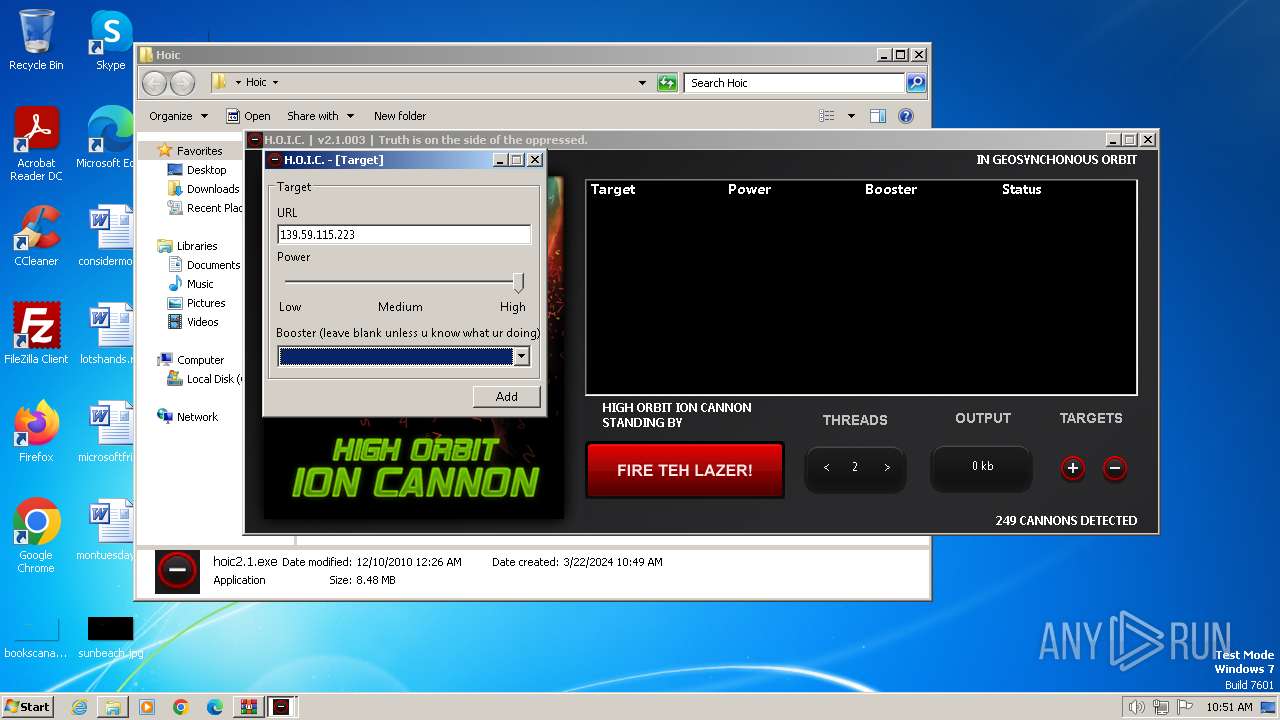Click New folder in Explorer toolbar

(x=400, y=116)
